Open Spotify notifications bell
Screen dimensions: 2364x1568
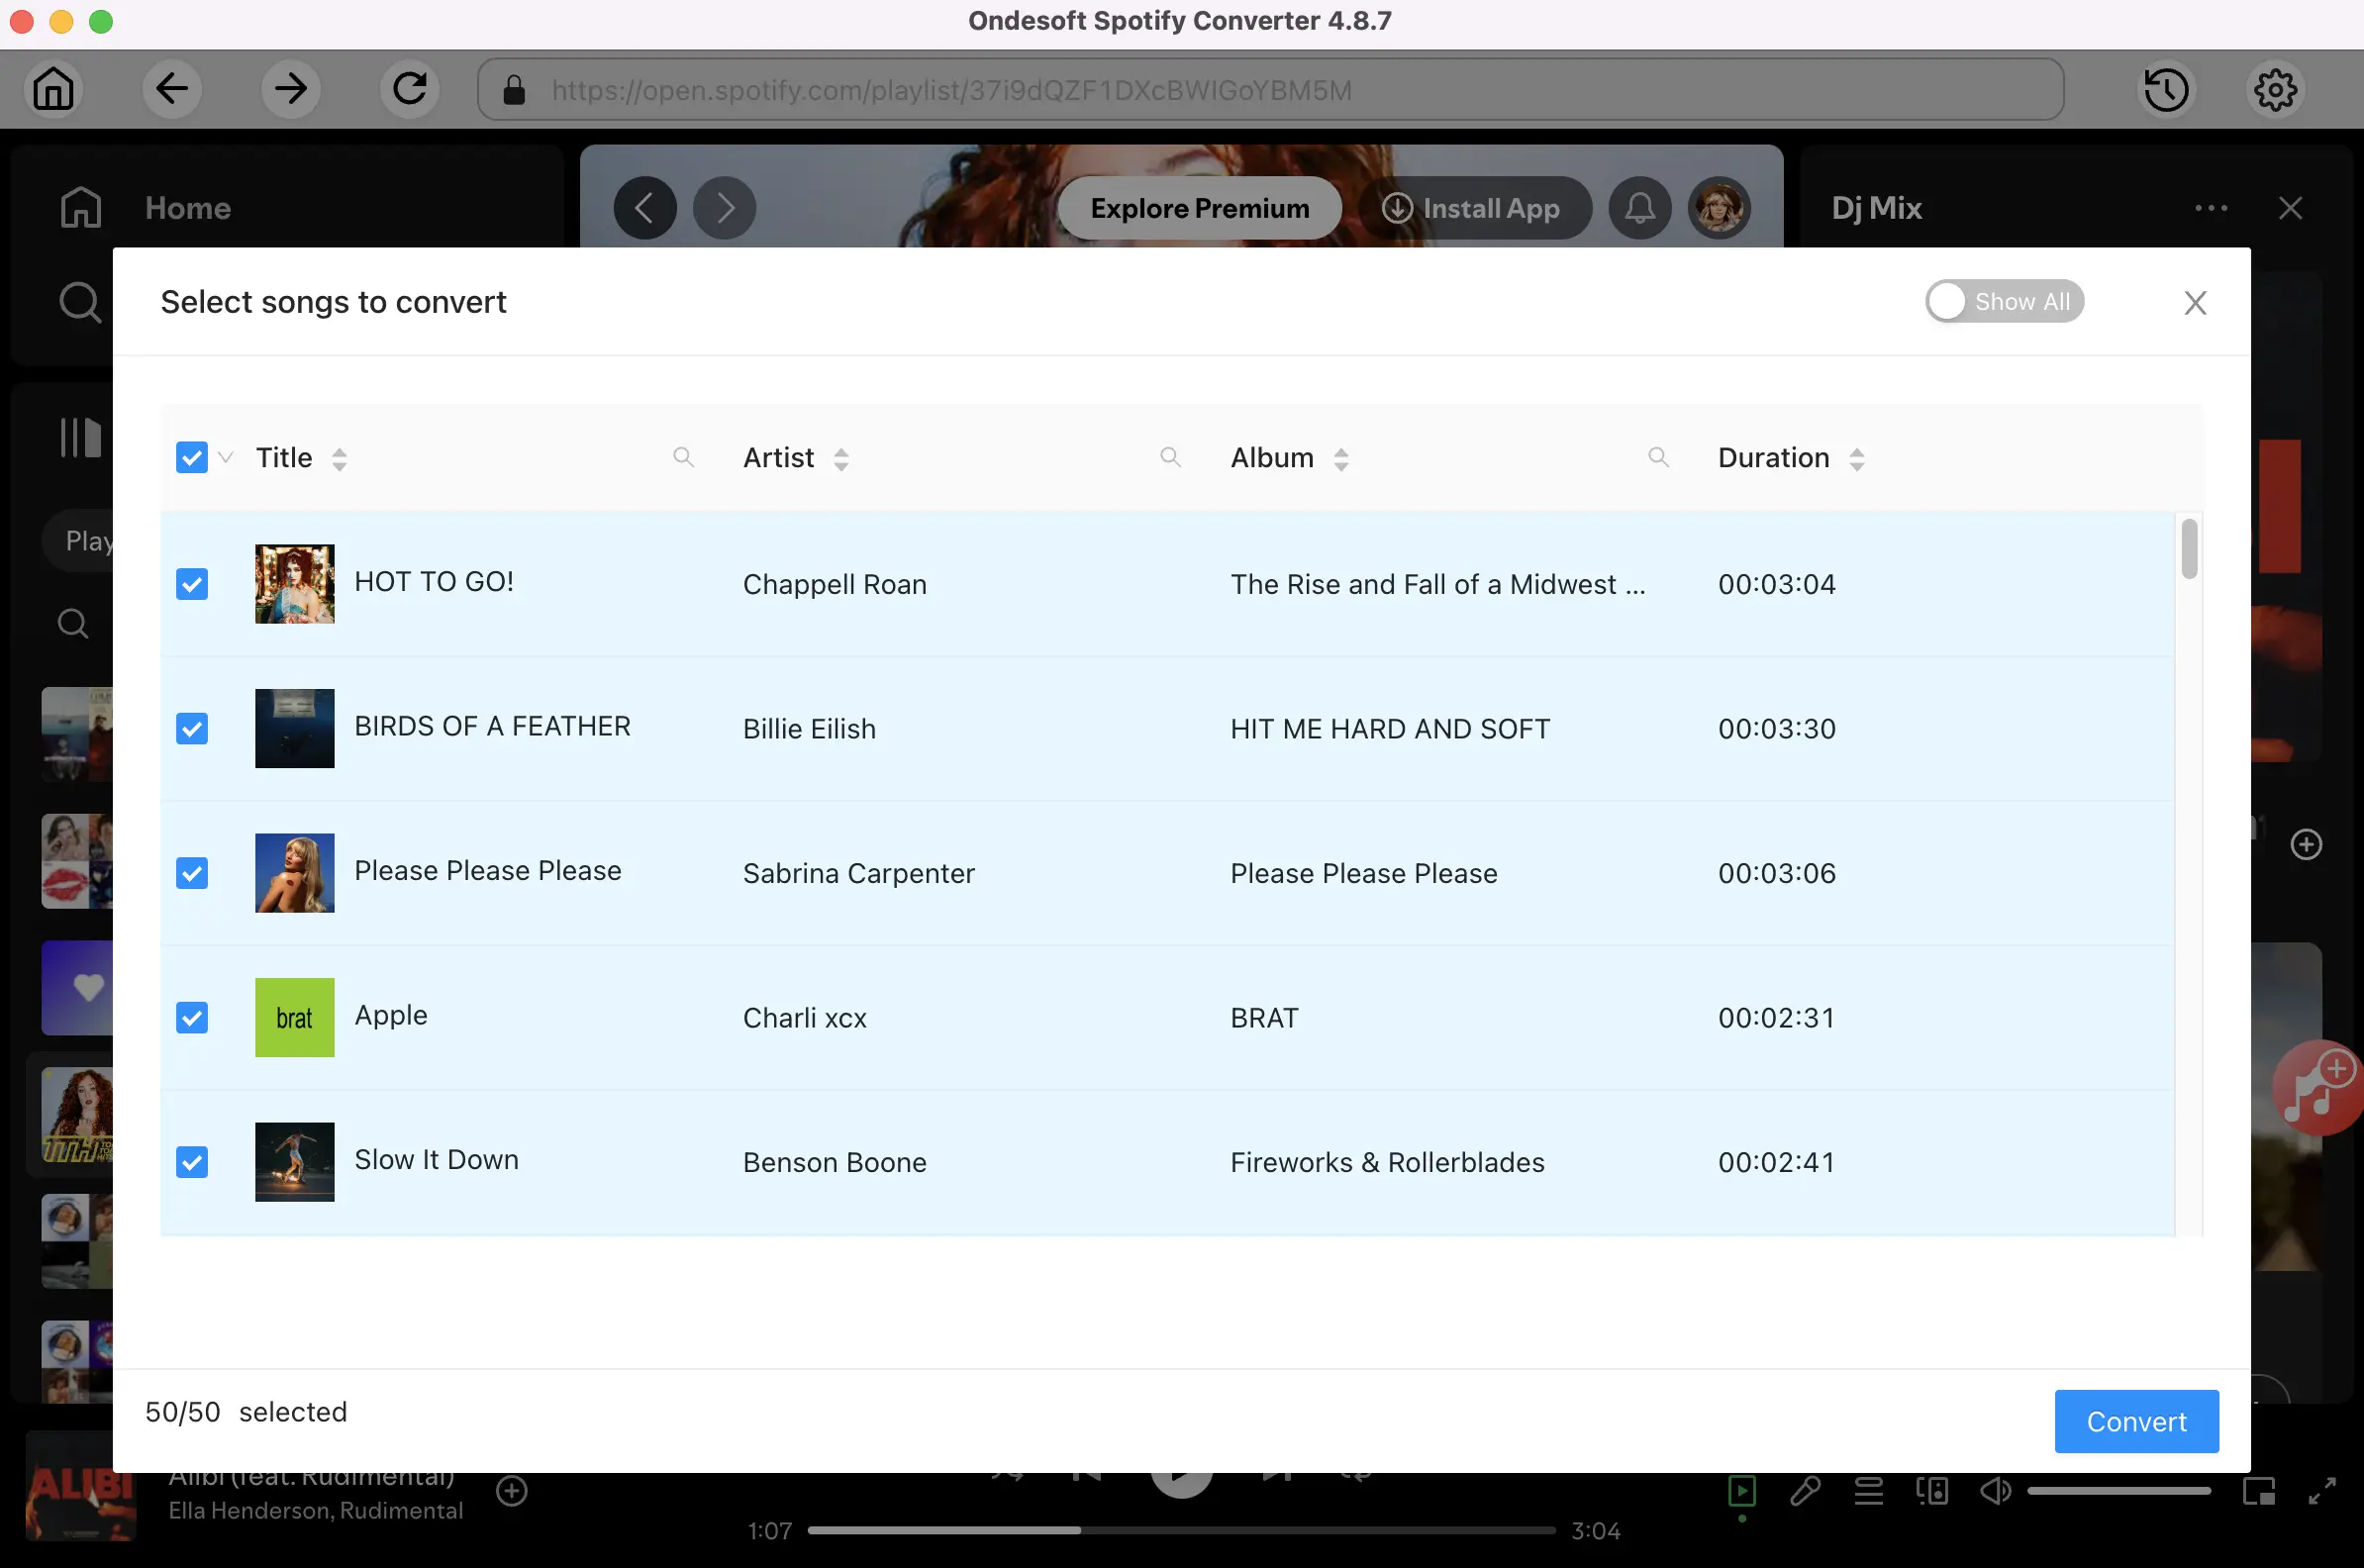[1639, 208]
